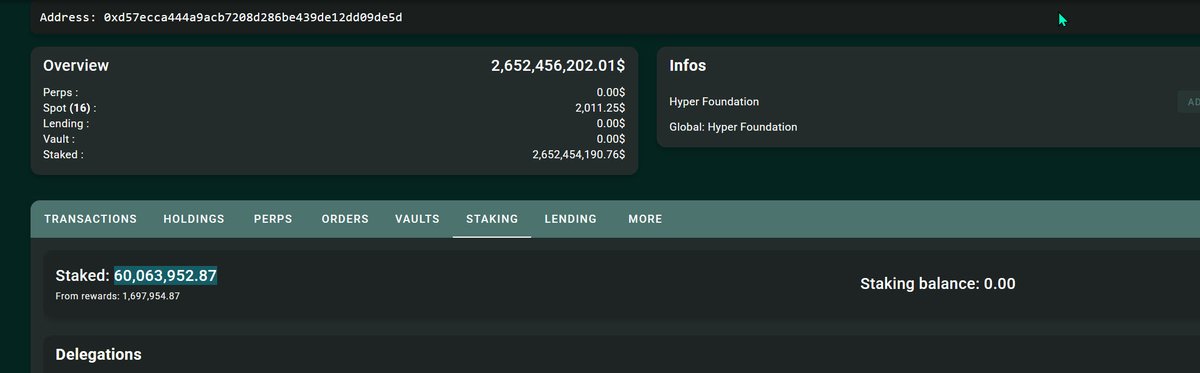Open the More tab menu
The image size is (1200, 373).
click(645, 219)
